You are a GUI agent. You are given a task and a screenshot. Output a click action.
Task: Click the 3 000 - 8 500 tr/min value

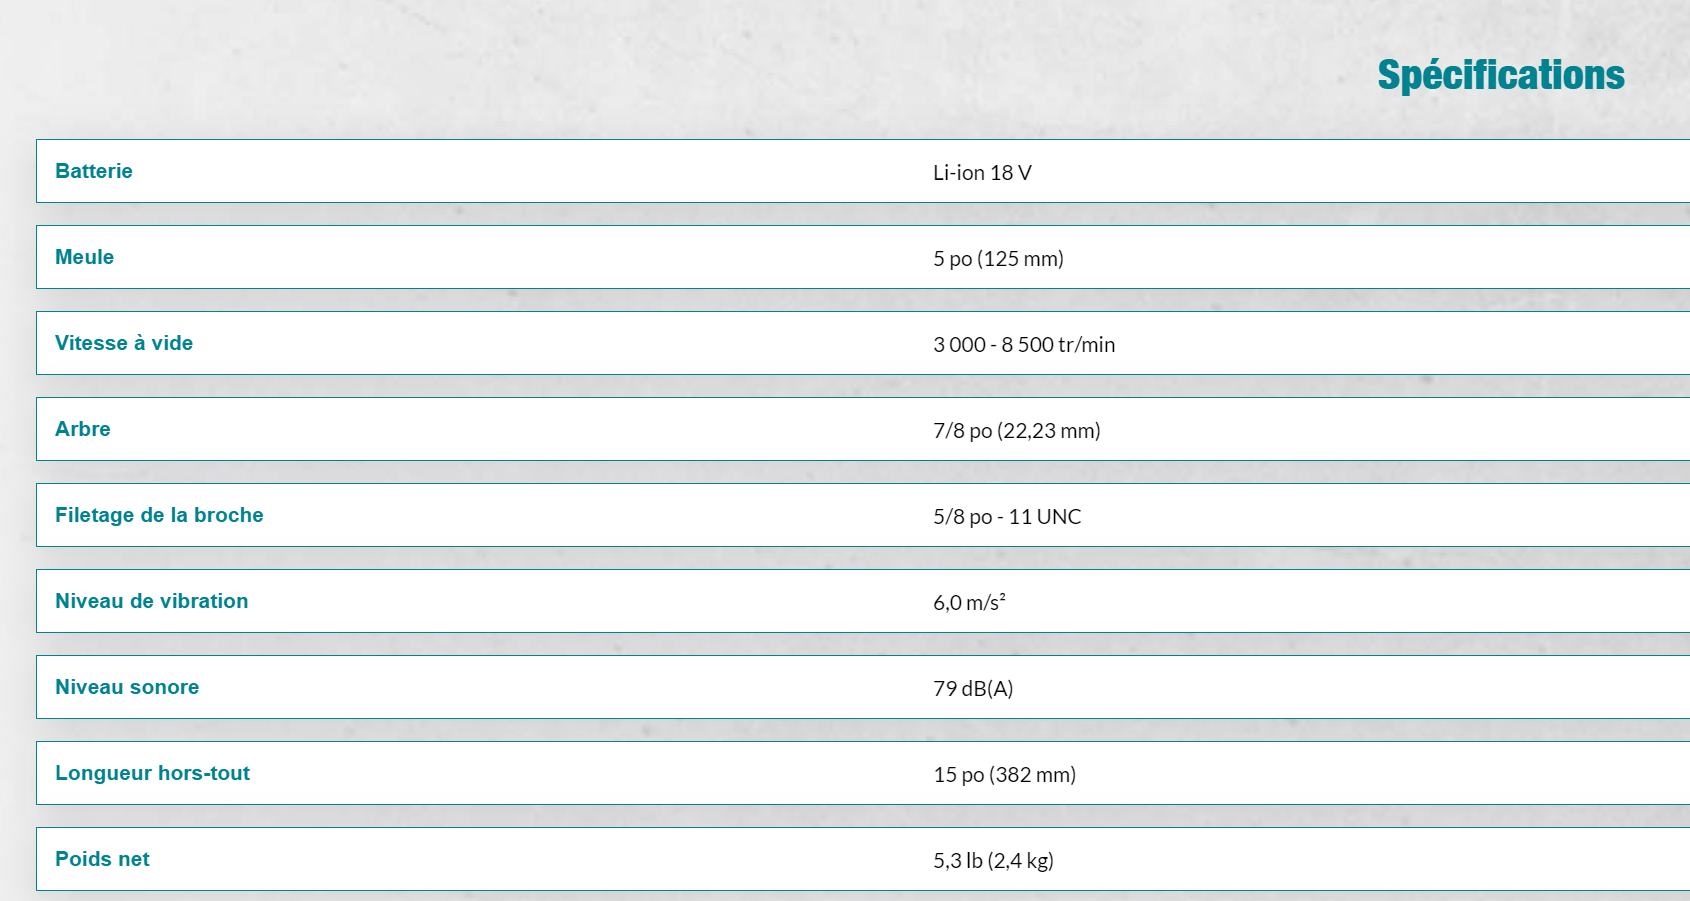point(1024,345)
